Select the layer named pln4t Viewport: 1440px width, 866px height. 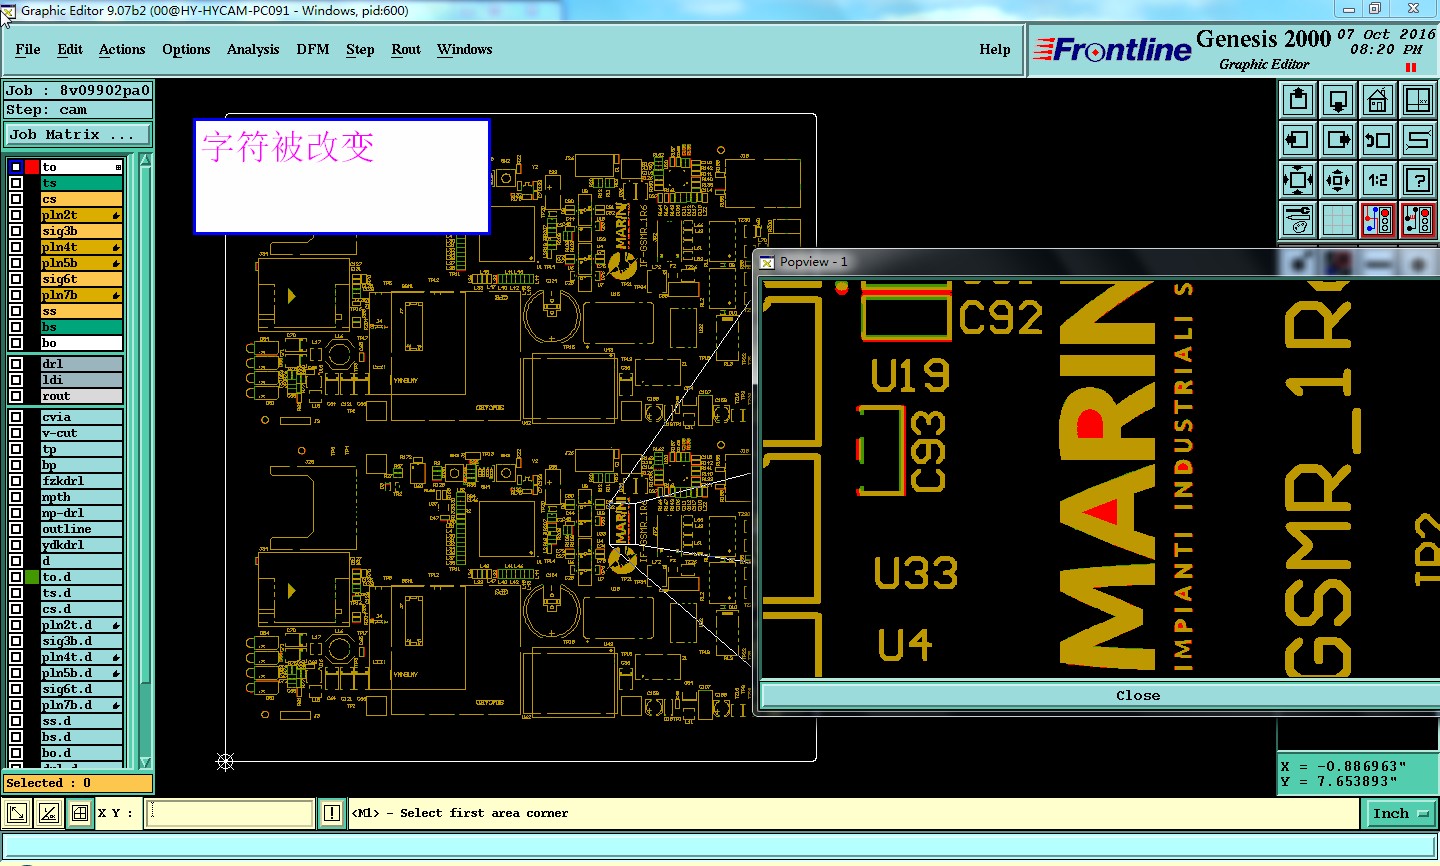click(81, 247)
